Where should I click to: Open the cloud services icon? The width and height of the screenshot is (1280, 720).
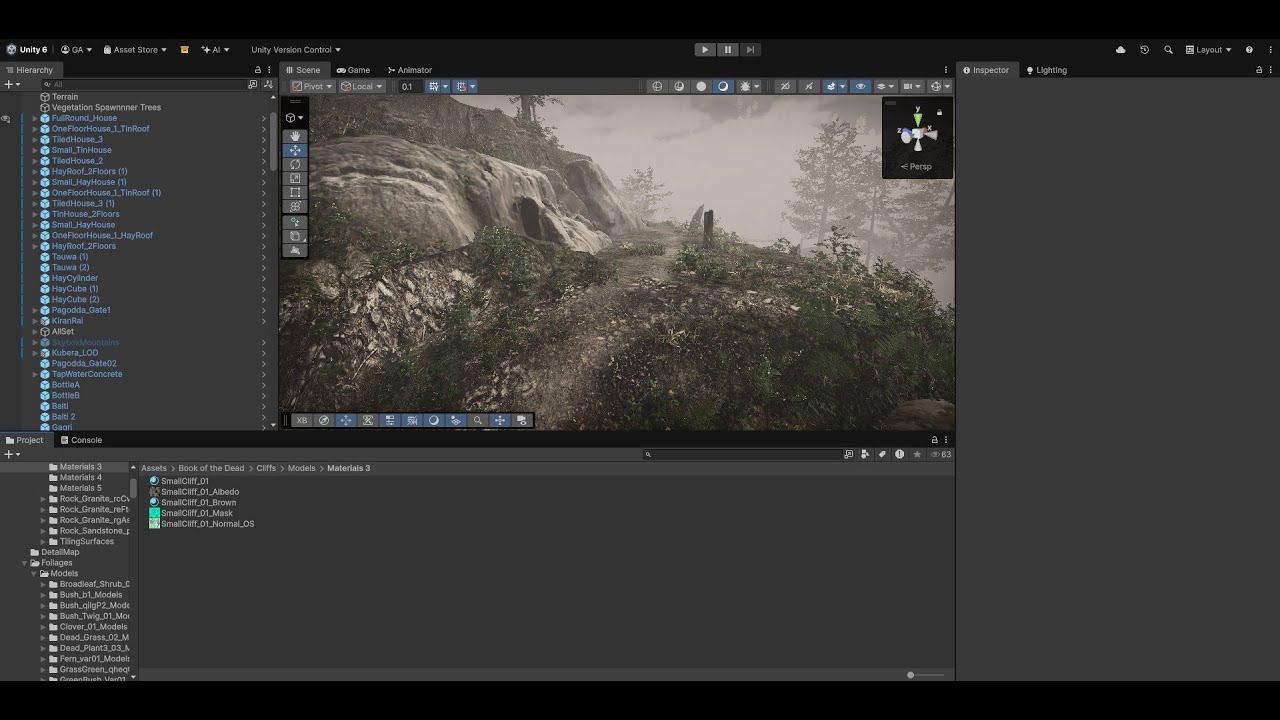(1120, 49)
